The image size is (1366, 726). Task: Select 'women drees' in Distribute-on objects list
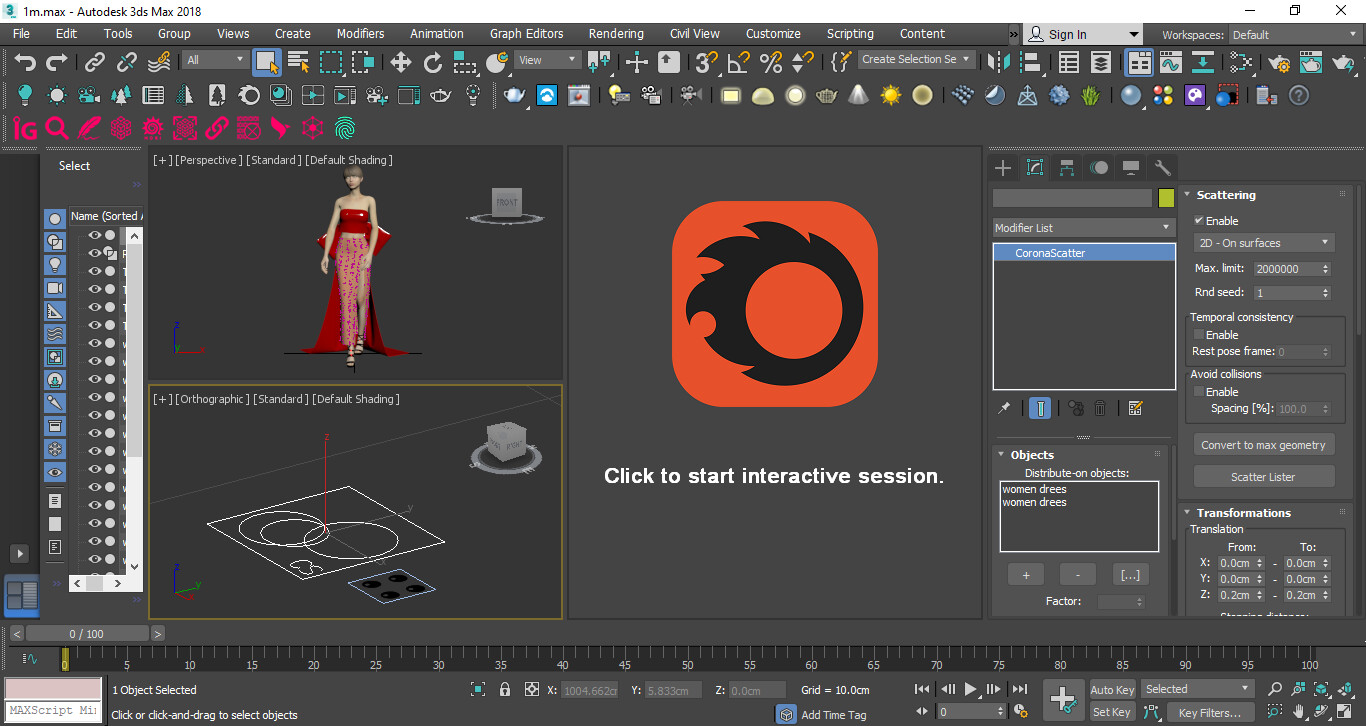click(x=1035, y=489)
